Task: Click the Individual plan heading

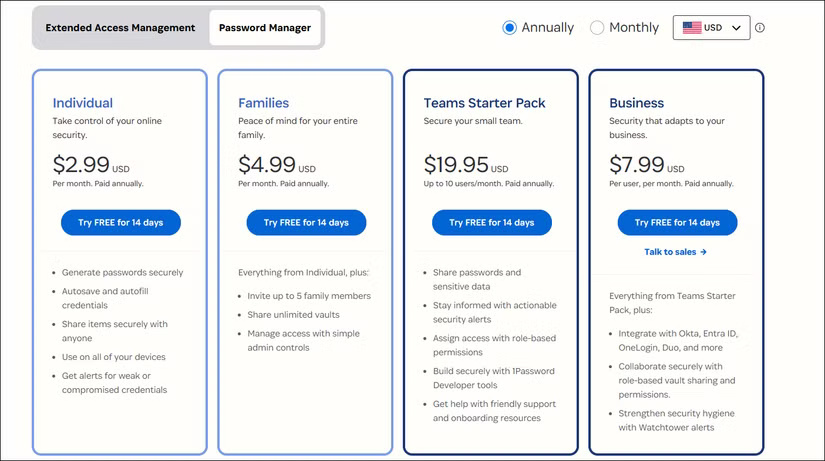Action: 82,103
